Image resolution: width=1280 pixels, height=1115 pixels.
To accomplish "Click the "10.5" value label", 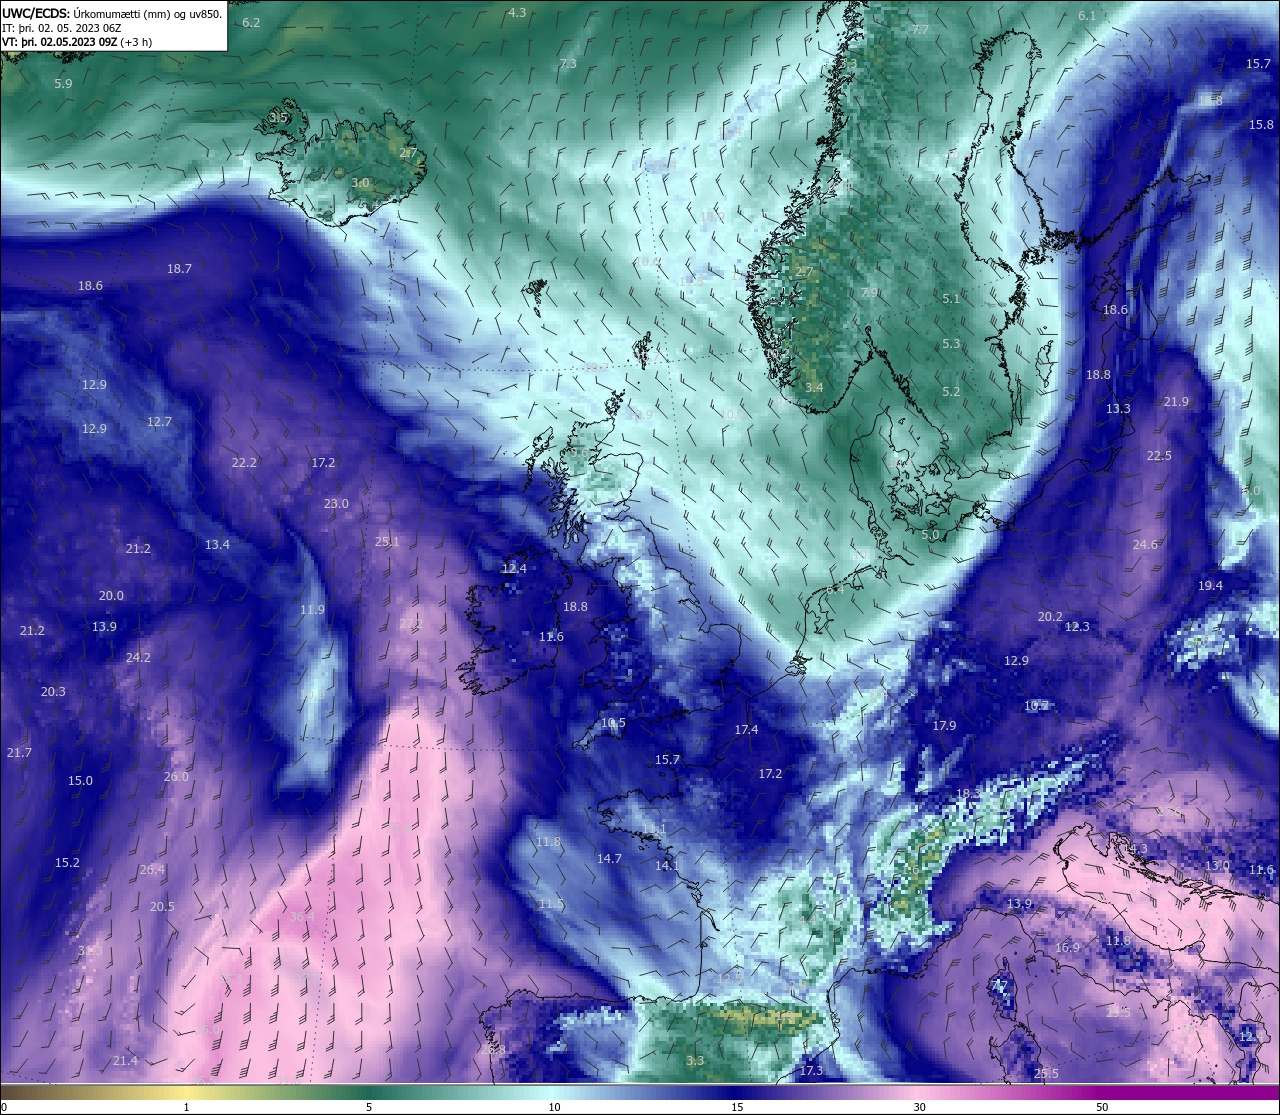I will tap(613, 724).
